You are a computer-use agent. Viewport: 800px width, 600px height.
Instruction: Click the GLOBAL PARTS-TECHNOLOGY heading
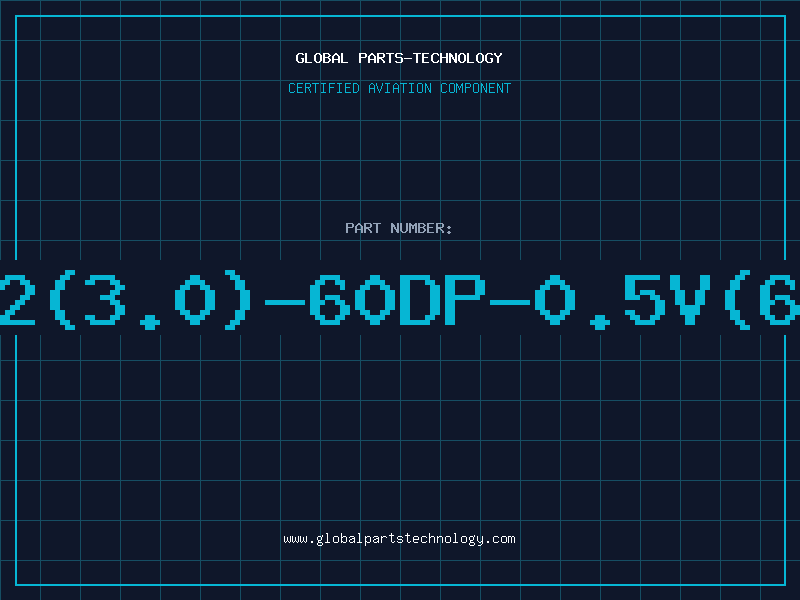click(399, 58)
